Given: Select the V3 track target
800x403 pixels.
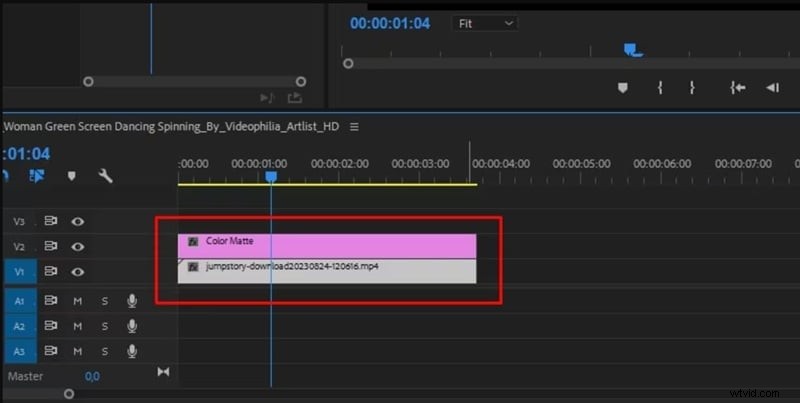Looking at the screenshot, I should 19,221.
